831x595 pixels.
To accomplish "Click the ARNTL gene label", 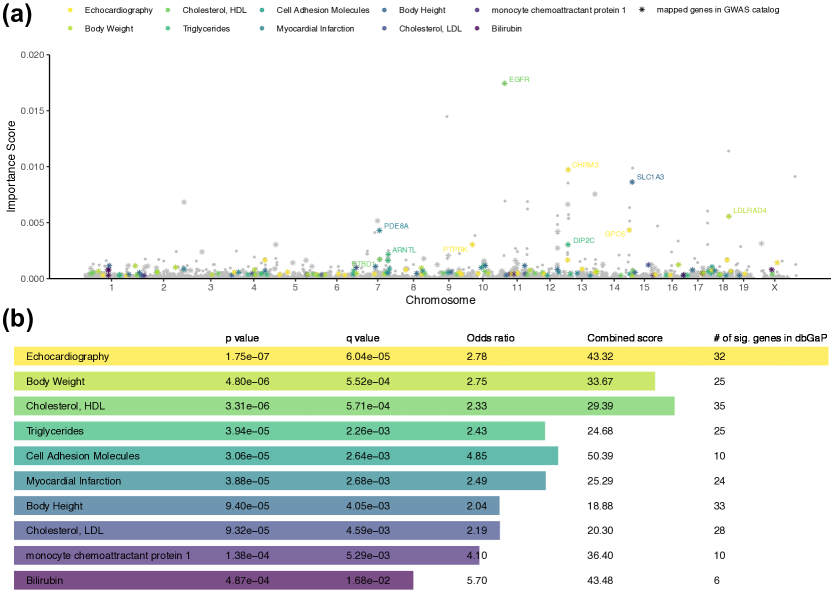I will (x=404, y=250).
